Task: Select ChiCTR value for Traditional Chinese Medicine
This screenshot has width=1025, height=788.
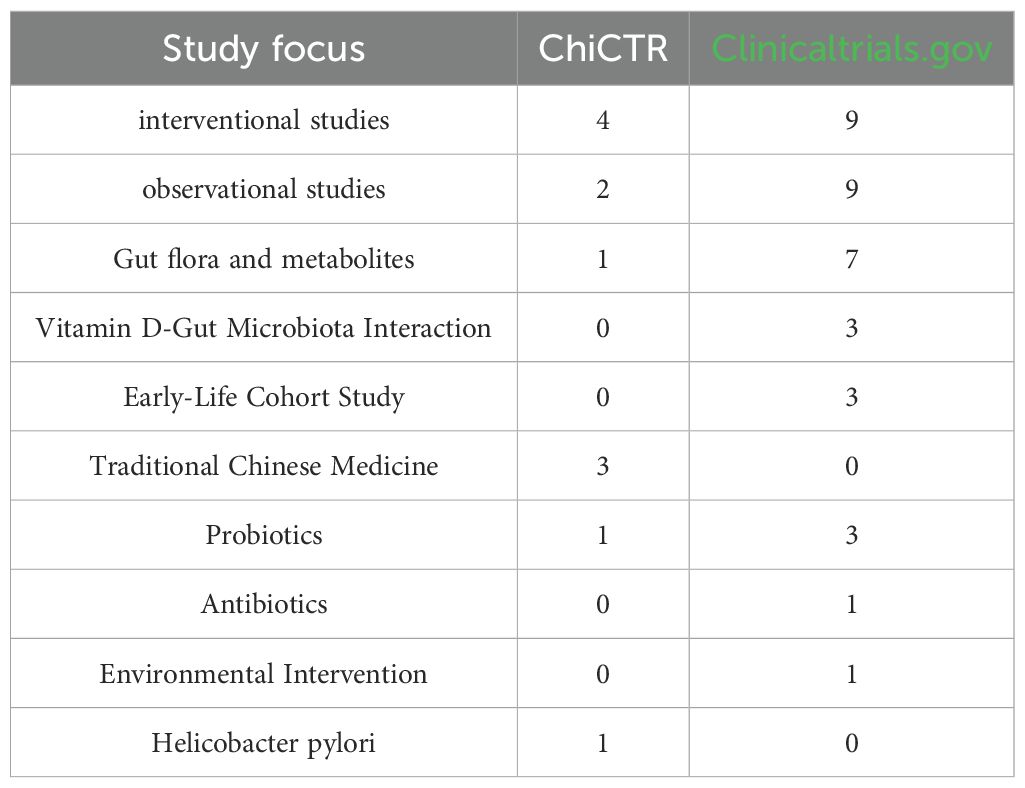Action: pos(602,466)
